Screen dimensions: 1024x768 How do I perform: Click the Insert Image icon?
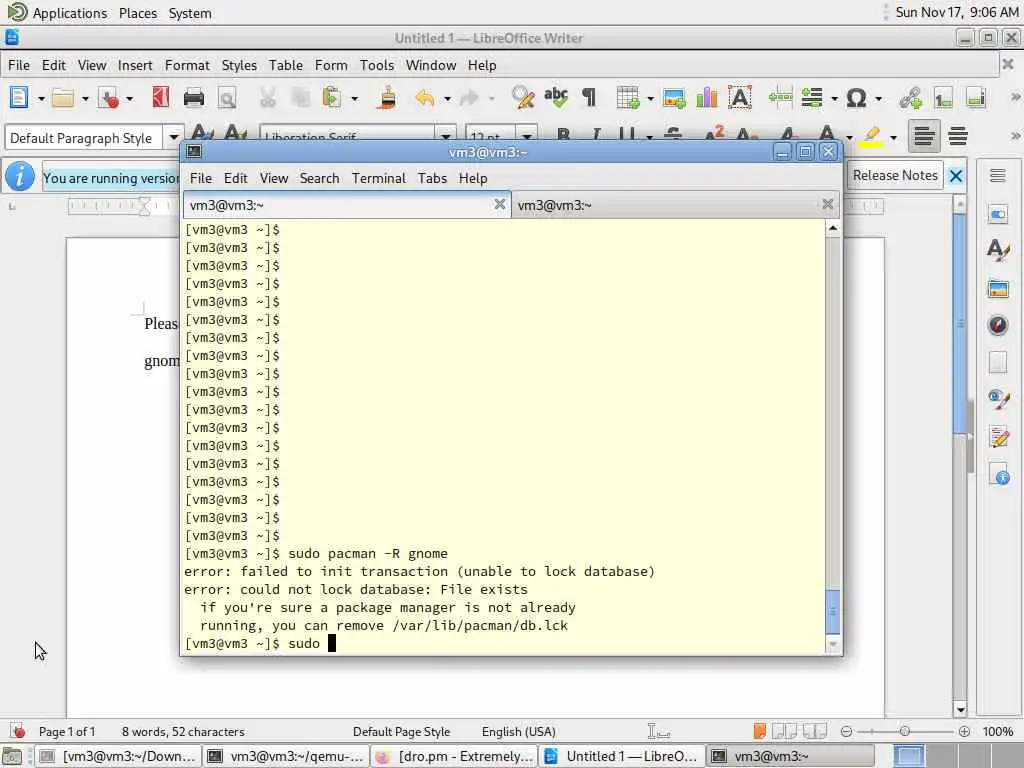(674, 98)
